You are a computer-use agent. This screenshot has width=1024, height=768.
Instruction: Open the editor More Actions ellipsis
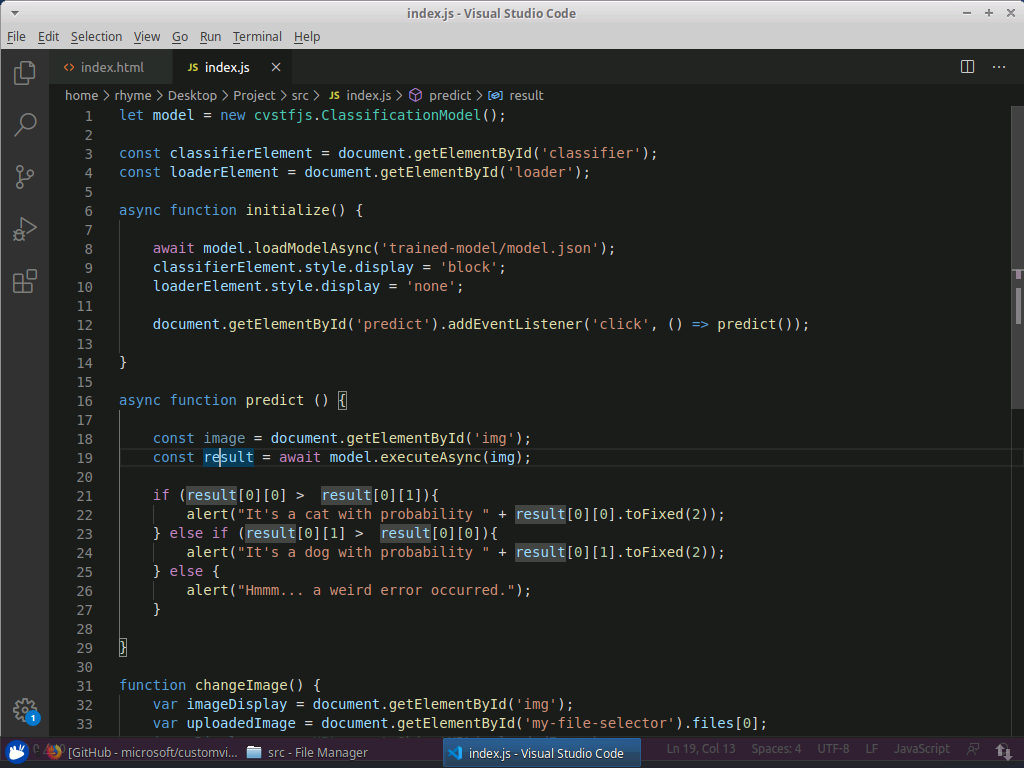tap(999, 67)
